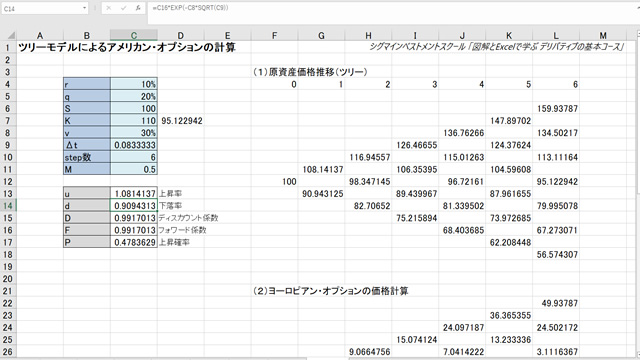Click the Select All corner triangle

coord(11,36)
